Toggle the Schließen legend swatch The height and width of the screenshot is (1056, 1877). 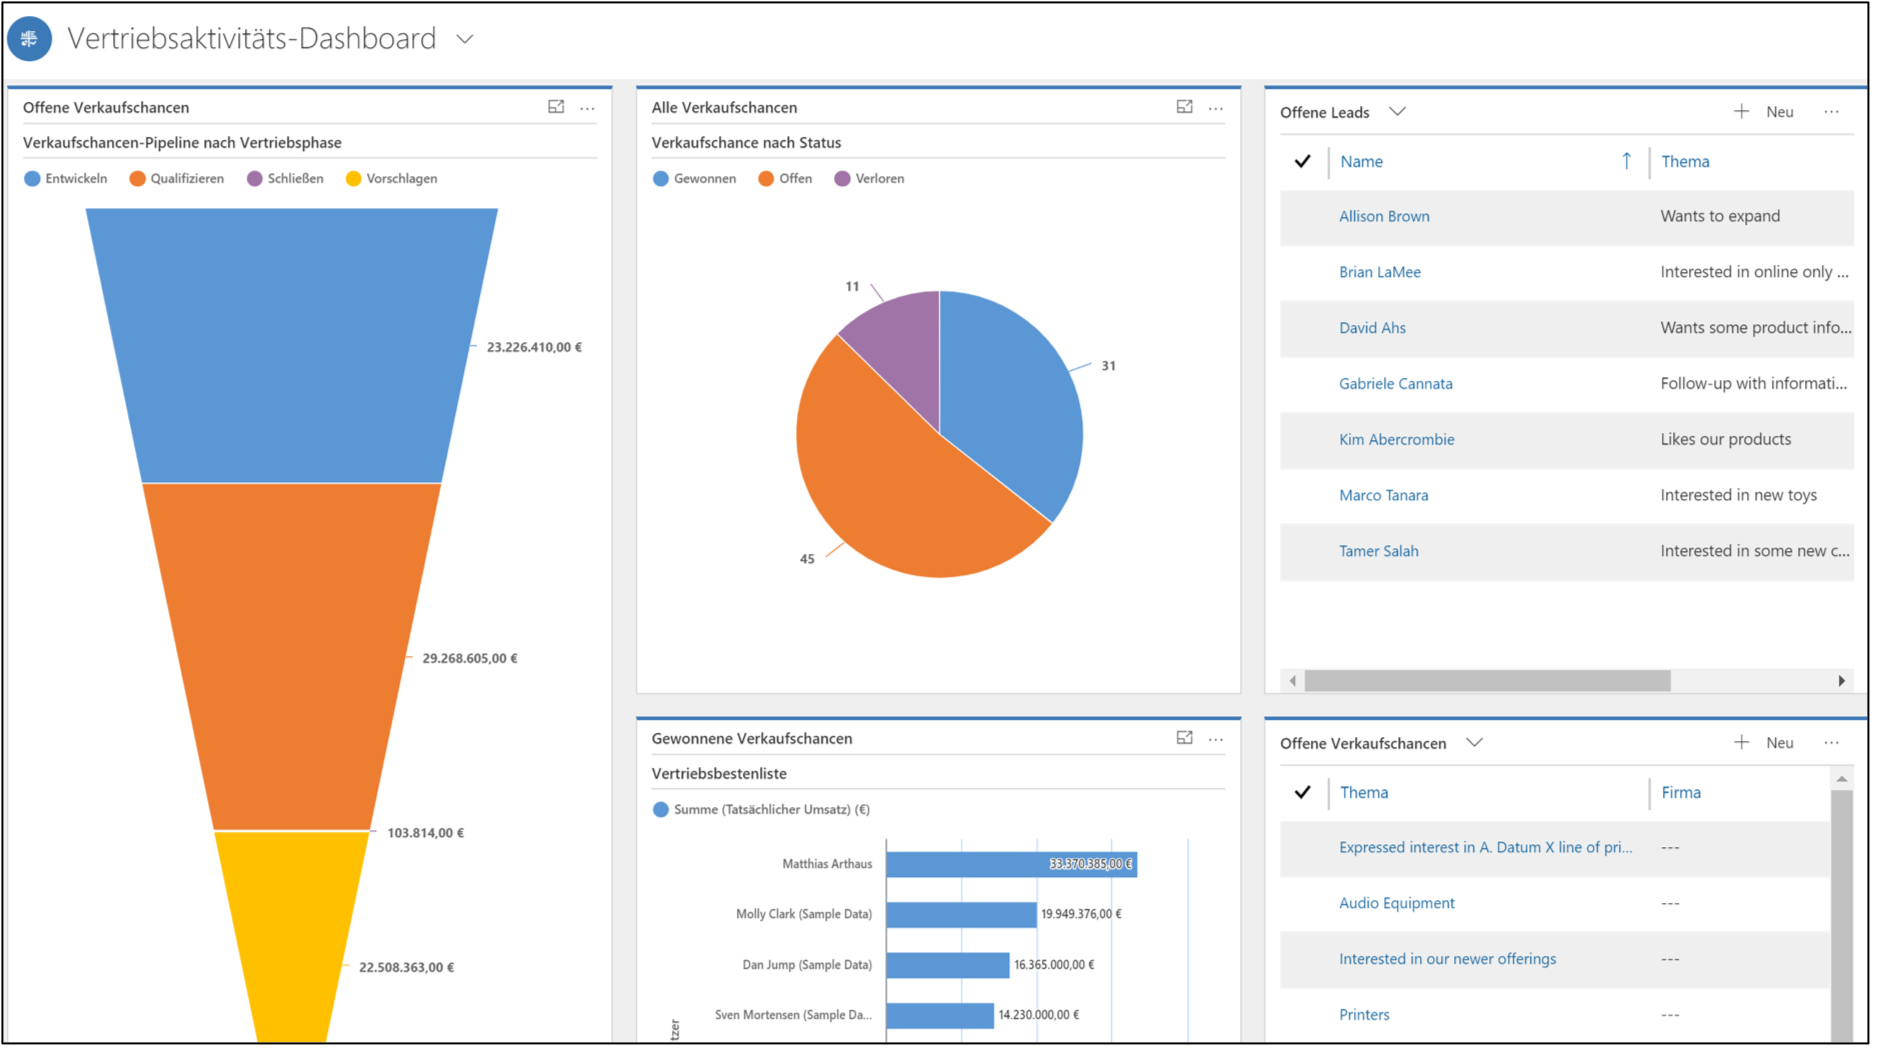point(255,179)
